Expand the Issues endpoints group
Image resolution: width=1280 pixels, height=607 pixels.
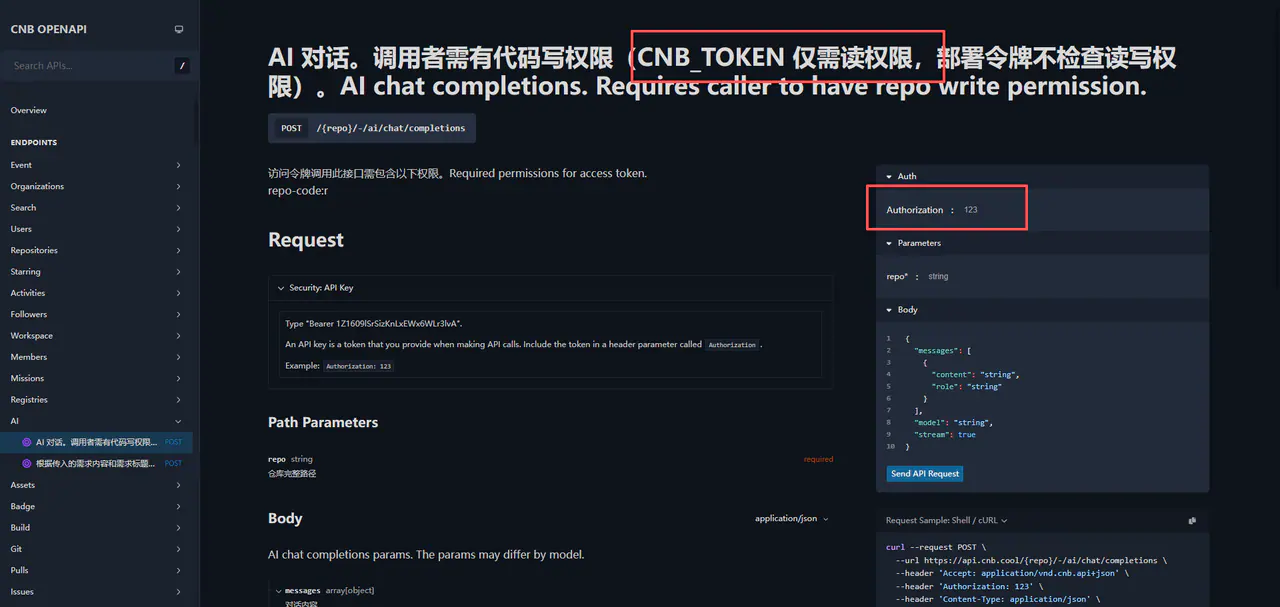[96, 592]
